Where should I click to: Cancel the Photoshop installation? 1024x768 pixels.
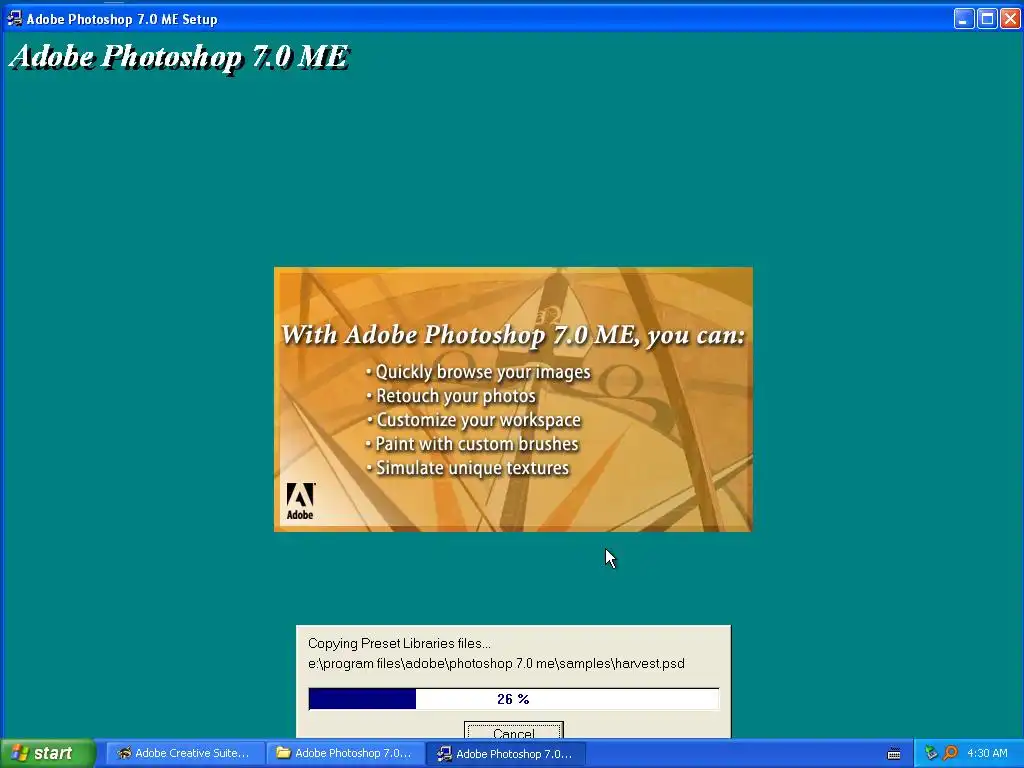pyautogui.click(x=513, y=731)
